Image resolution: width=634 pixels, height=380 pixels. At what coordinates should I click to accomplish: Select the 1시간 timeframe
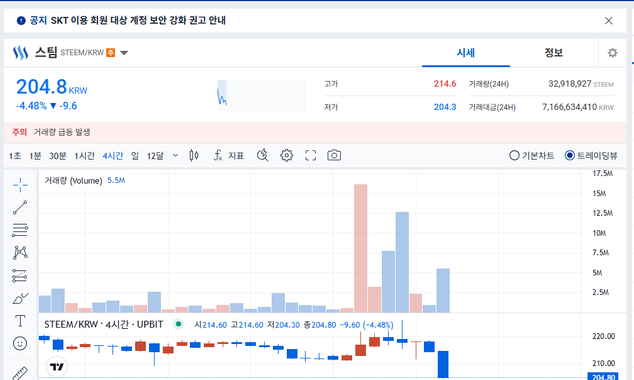85,156
